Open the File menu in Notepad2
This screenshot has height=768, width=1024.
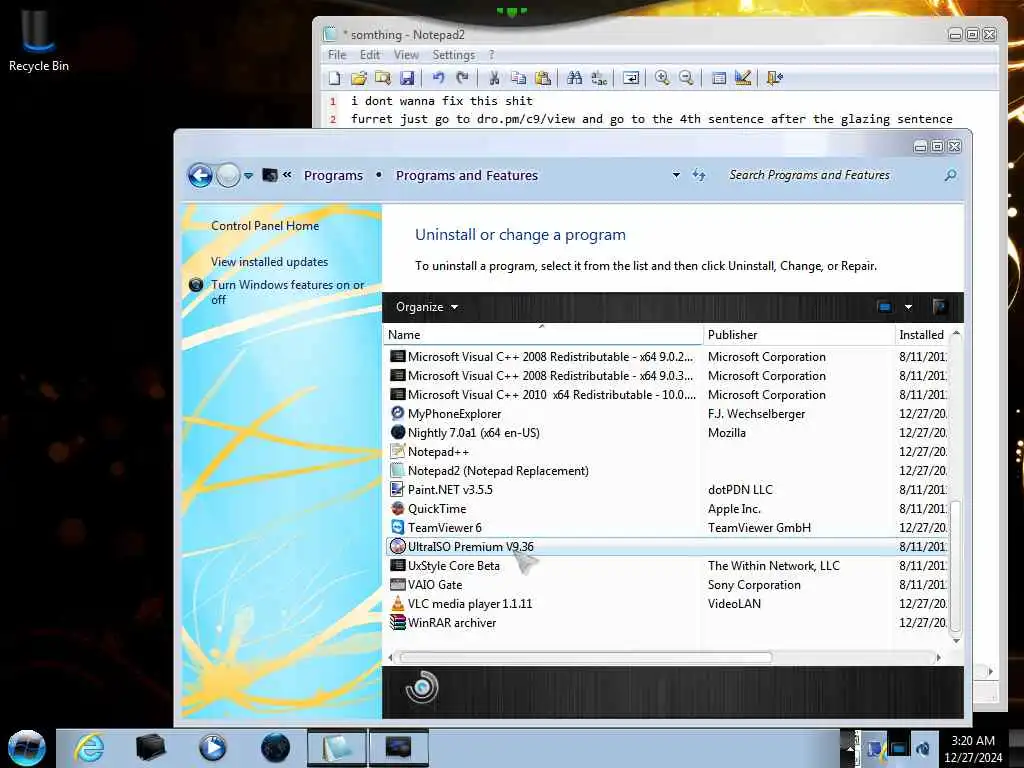point(337,55)
